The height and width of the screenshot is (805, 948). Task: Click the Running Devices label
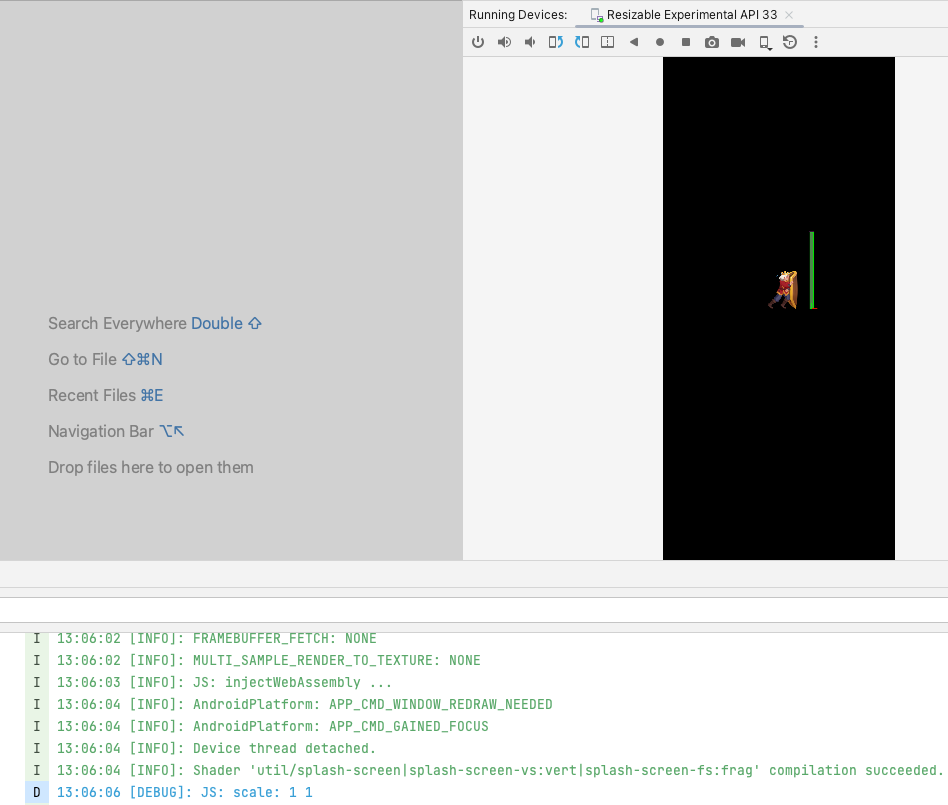point(518,15)
